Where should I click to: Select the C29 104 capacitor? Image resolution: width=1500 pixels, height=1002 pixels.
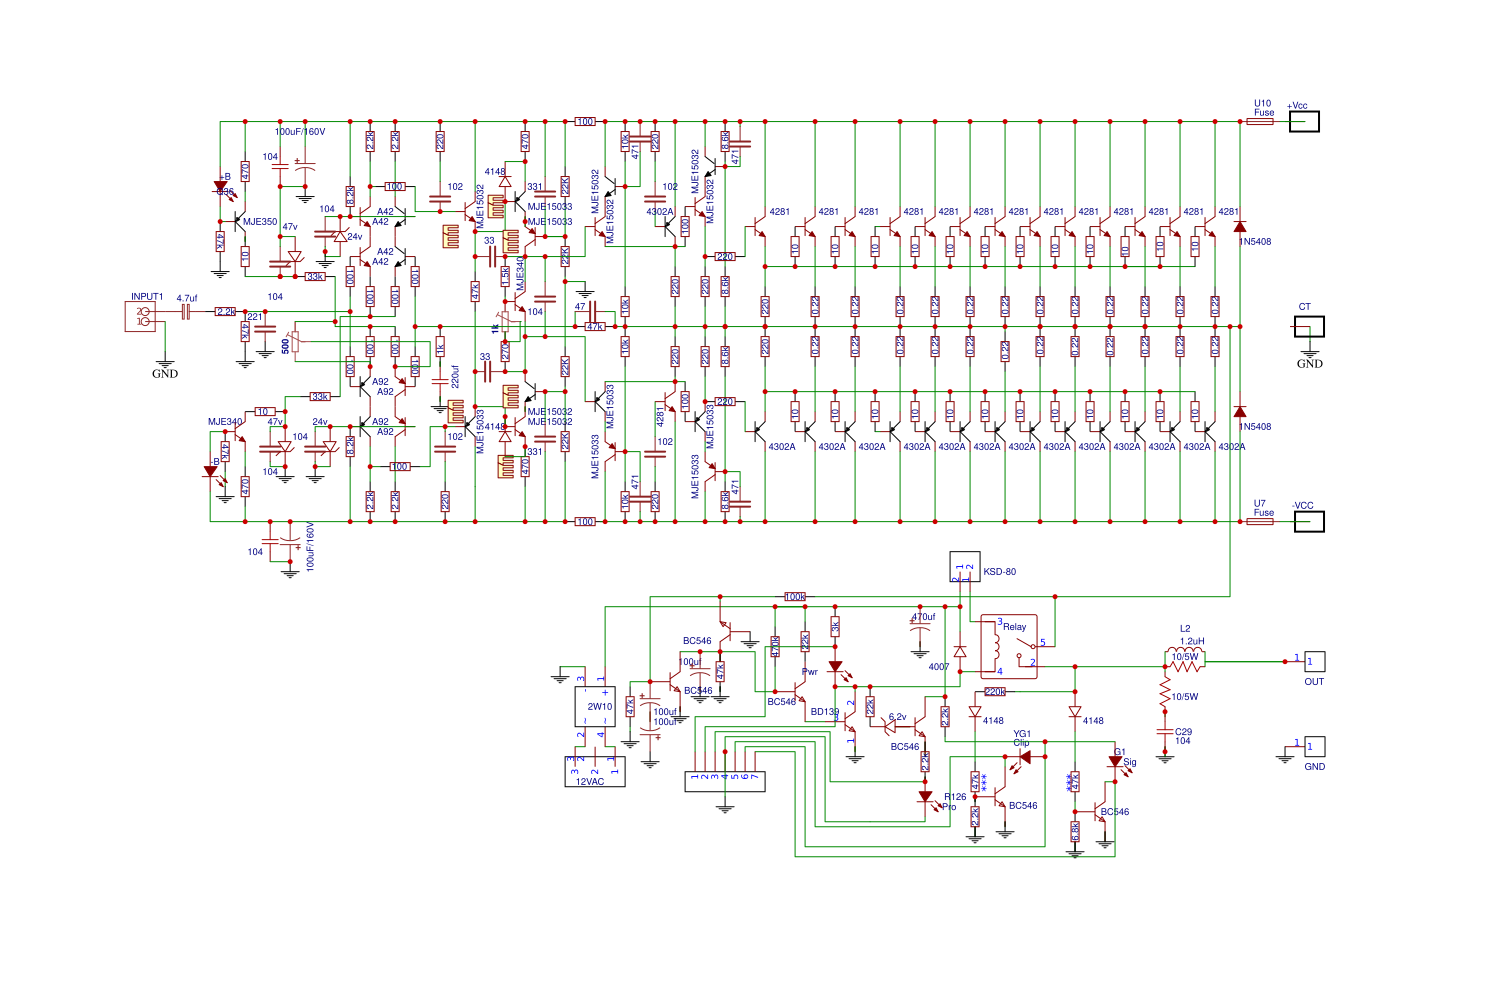point(1165,732)
